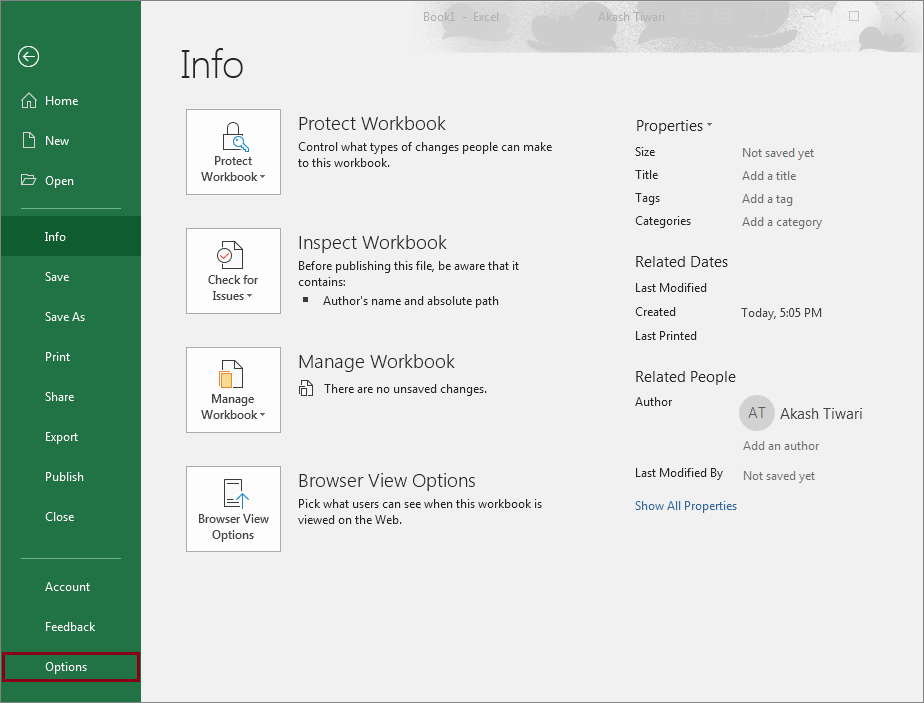Viewport: 924px width, 703px height.
Task: Click the Browser View Options button
Action: (233, 509)
